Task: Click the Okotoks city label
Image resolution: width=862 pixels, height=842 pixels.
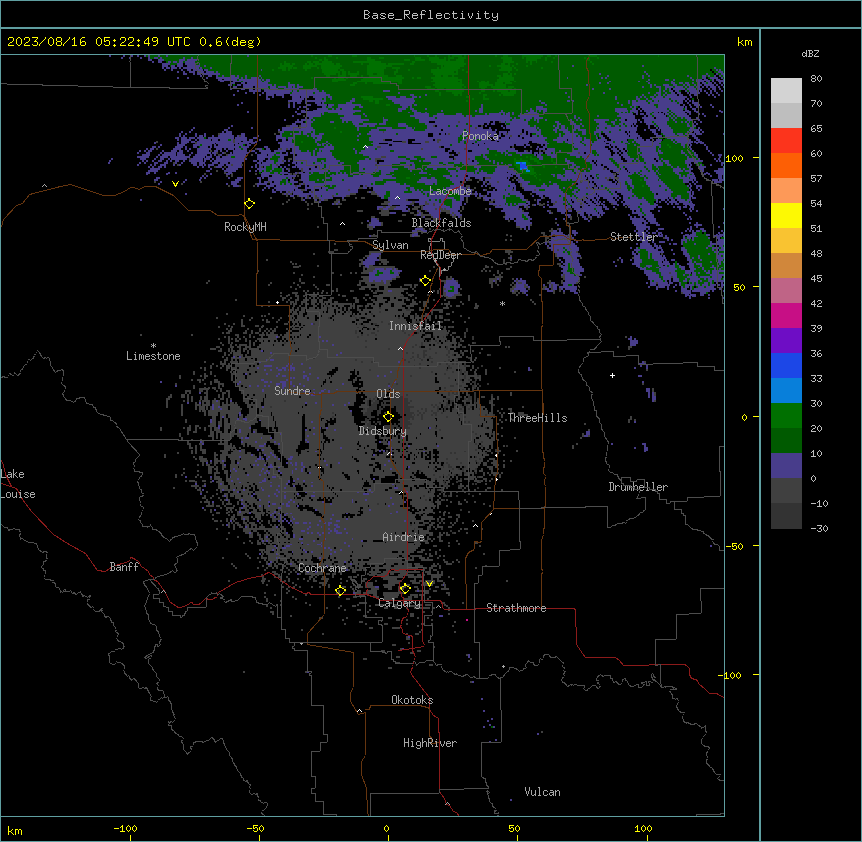Action: click(412, 700)
